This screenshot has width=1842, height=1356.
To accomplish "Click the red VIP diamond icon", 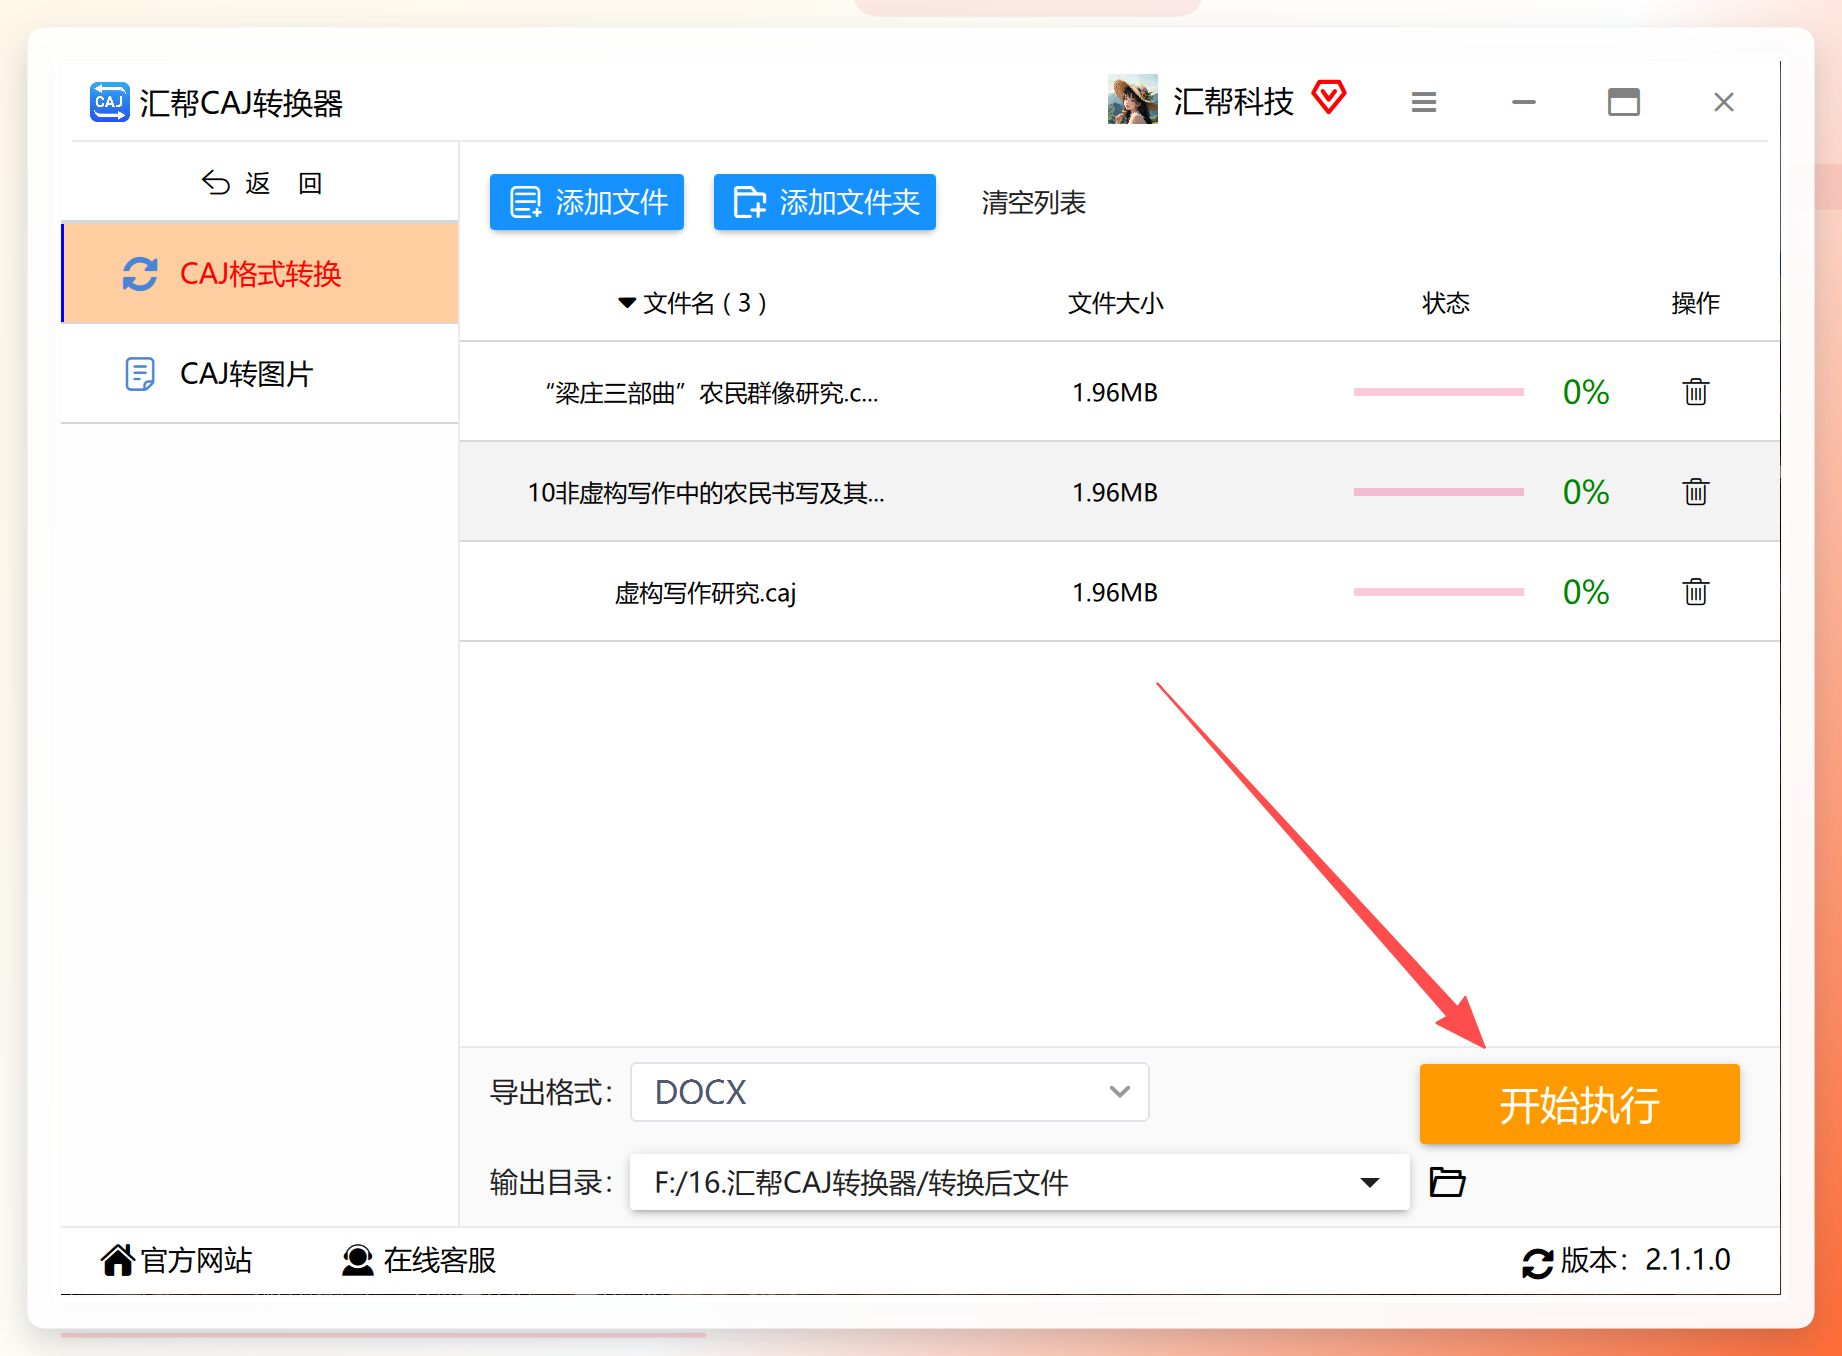I will point(1329,98).
